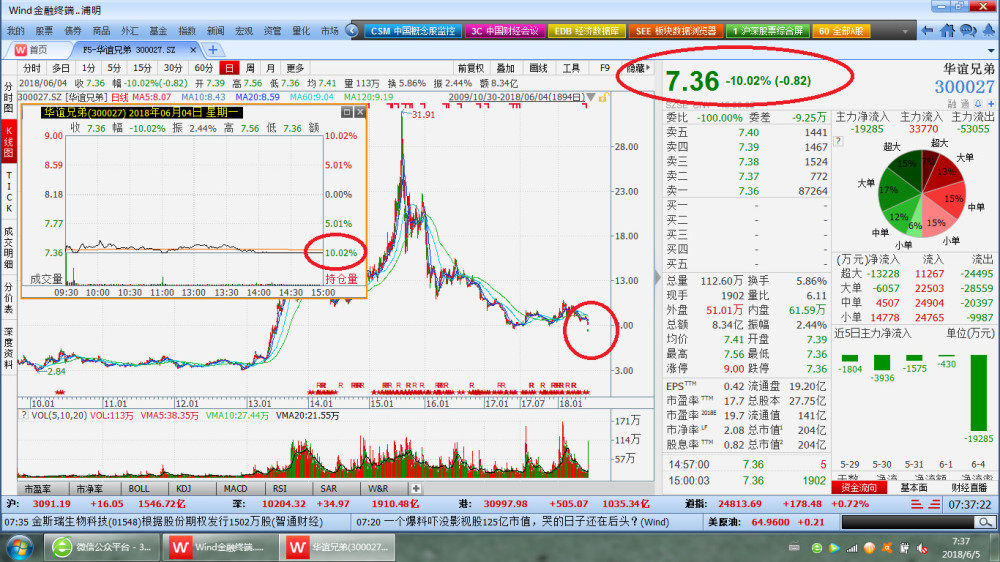The height and width of the screenshot is (562, 1000).
Task: Toggle the 隐藏 panel arrow
Action: tap(638, 68)
